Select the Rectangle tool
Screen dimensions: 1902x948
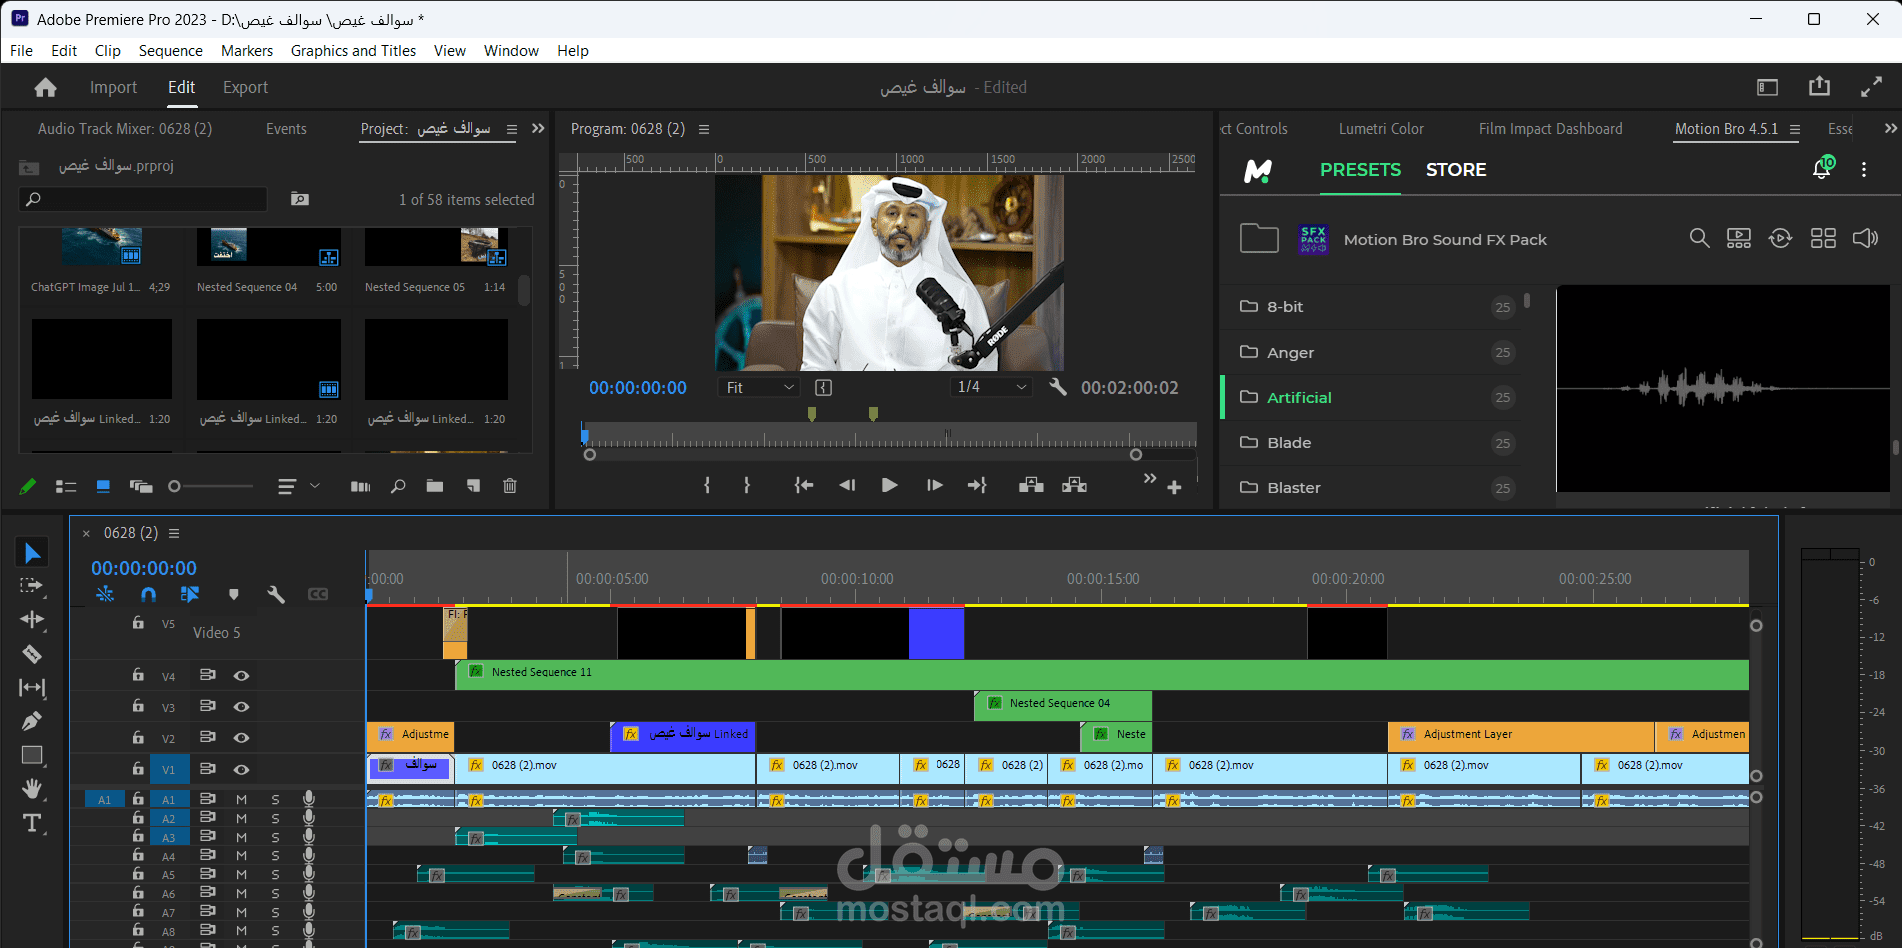[x=32, y=755]
